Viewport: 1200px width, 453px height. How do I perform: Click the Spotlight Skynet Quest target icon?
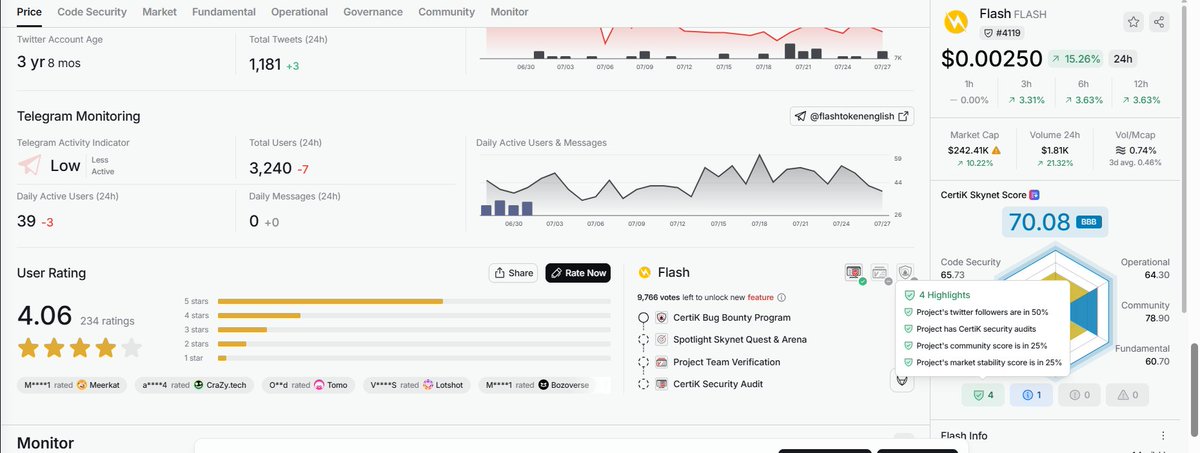pos(662,339)
